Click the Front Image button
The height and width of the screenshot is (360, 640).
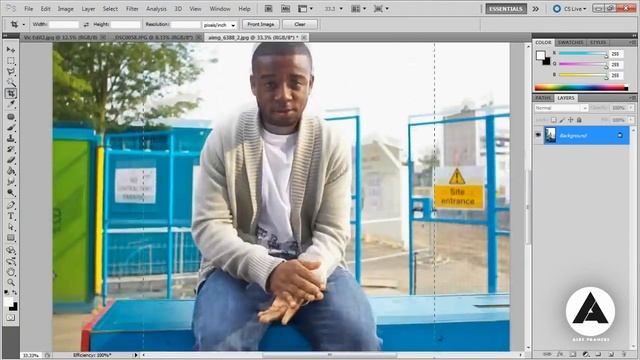261,24
